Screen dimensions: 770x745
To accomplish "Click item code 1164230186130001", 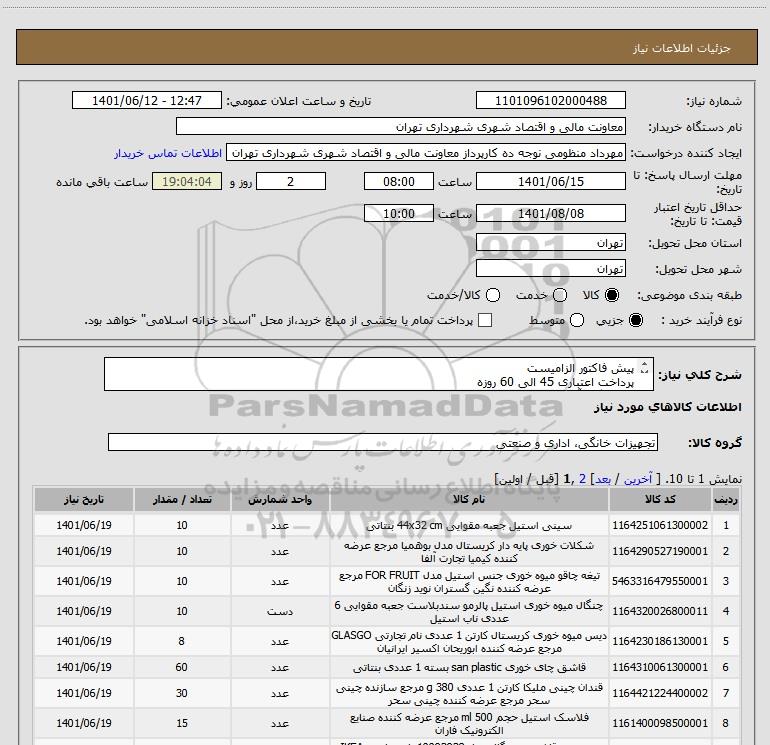I will [660, 641].
